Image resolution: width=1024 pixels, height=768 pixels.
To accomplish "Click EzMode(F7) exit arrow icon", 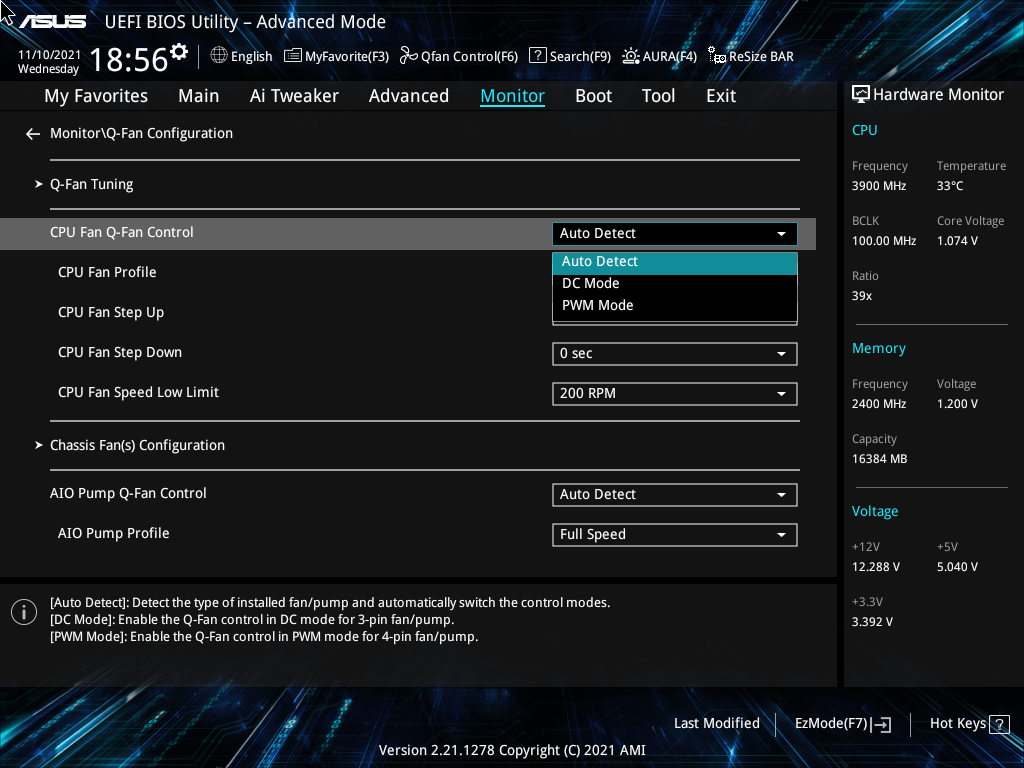I will tap(881, 724).
